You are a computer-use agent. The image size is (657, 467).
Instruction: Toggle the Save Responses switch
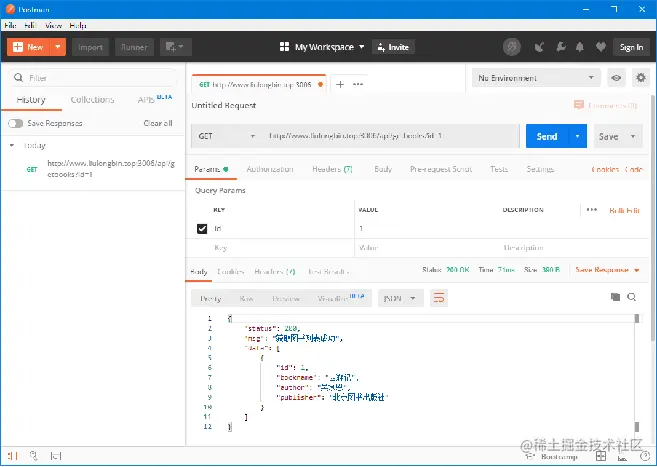click(x=16, y=123)
